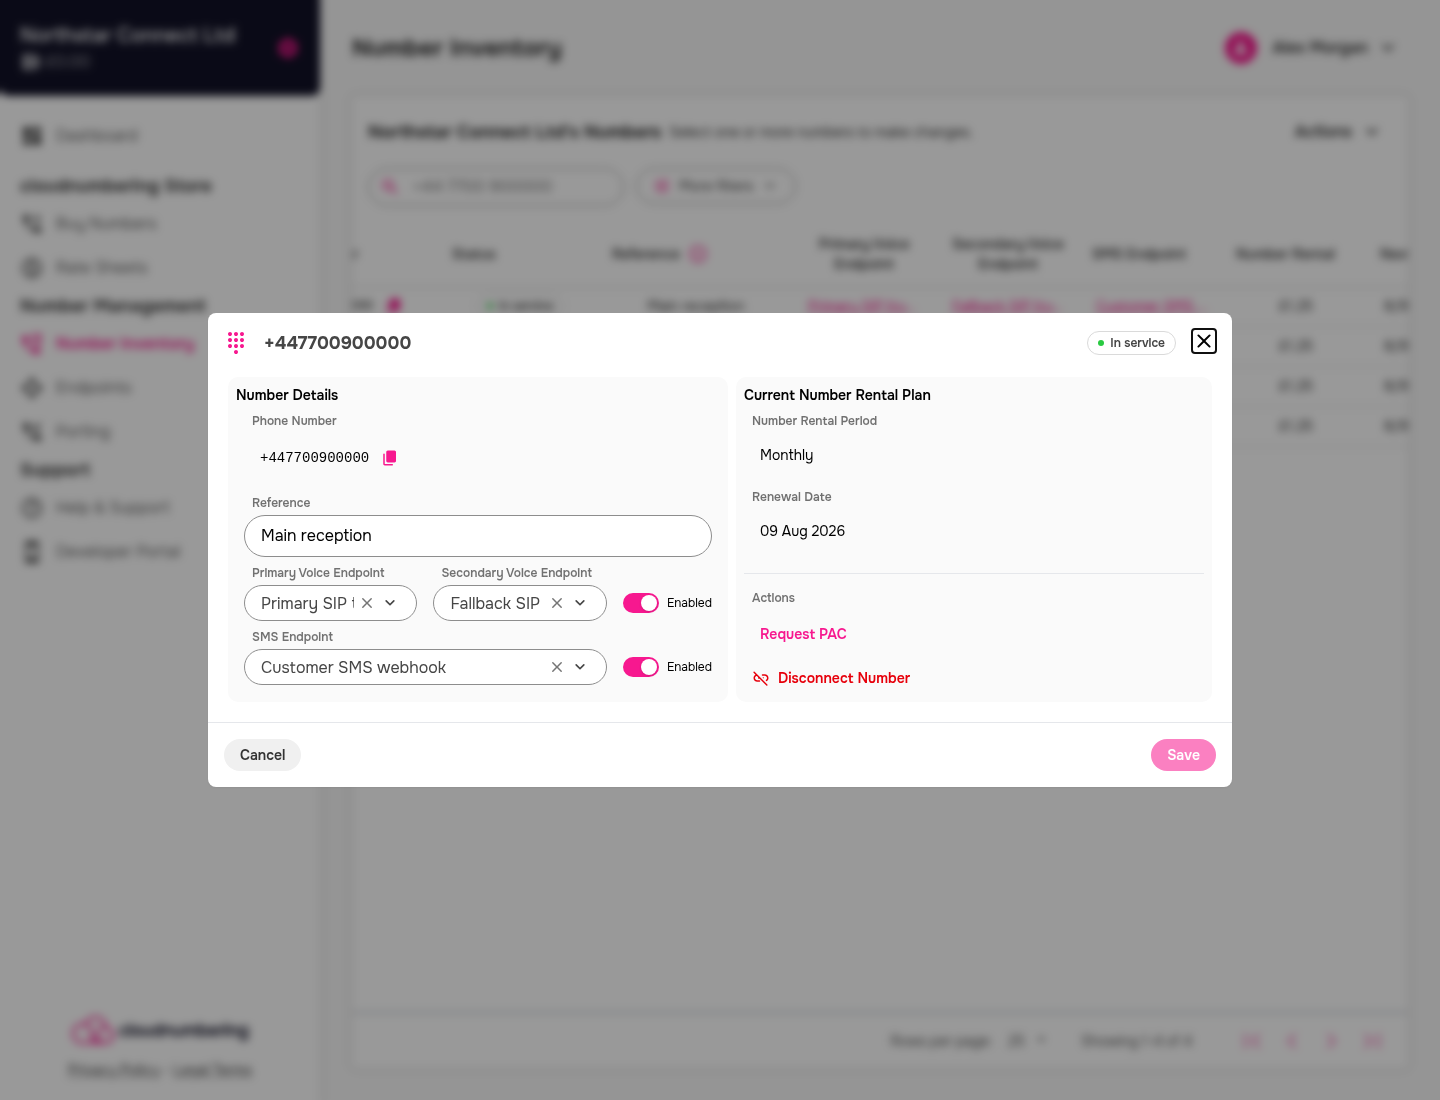Screen dimensions: 1440x1100
Task: Click the Request PAC link
Action: (x=803, y=634)
